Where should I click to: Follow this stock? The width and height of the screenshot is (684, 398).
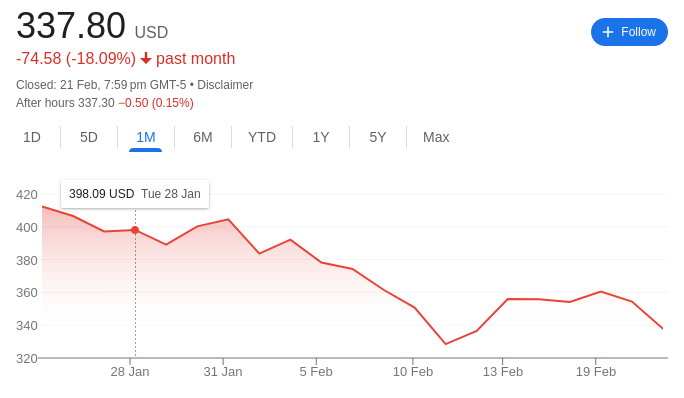pos(629,32)
